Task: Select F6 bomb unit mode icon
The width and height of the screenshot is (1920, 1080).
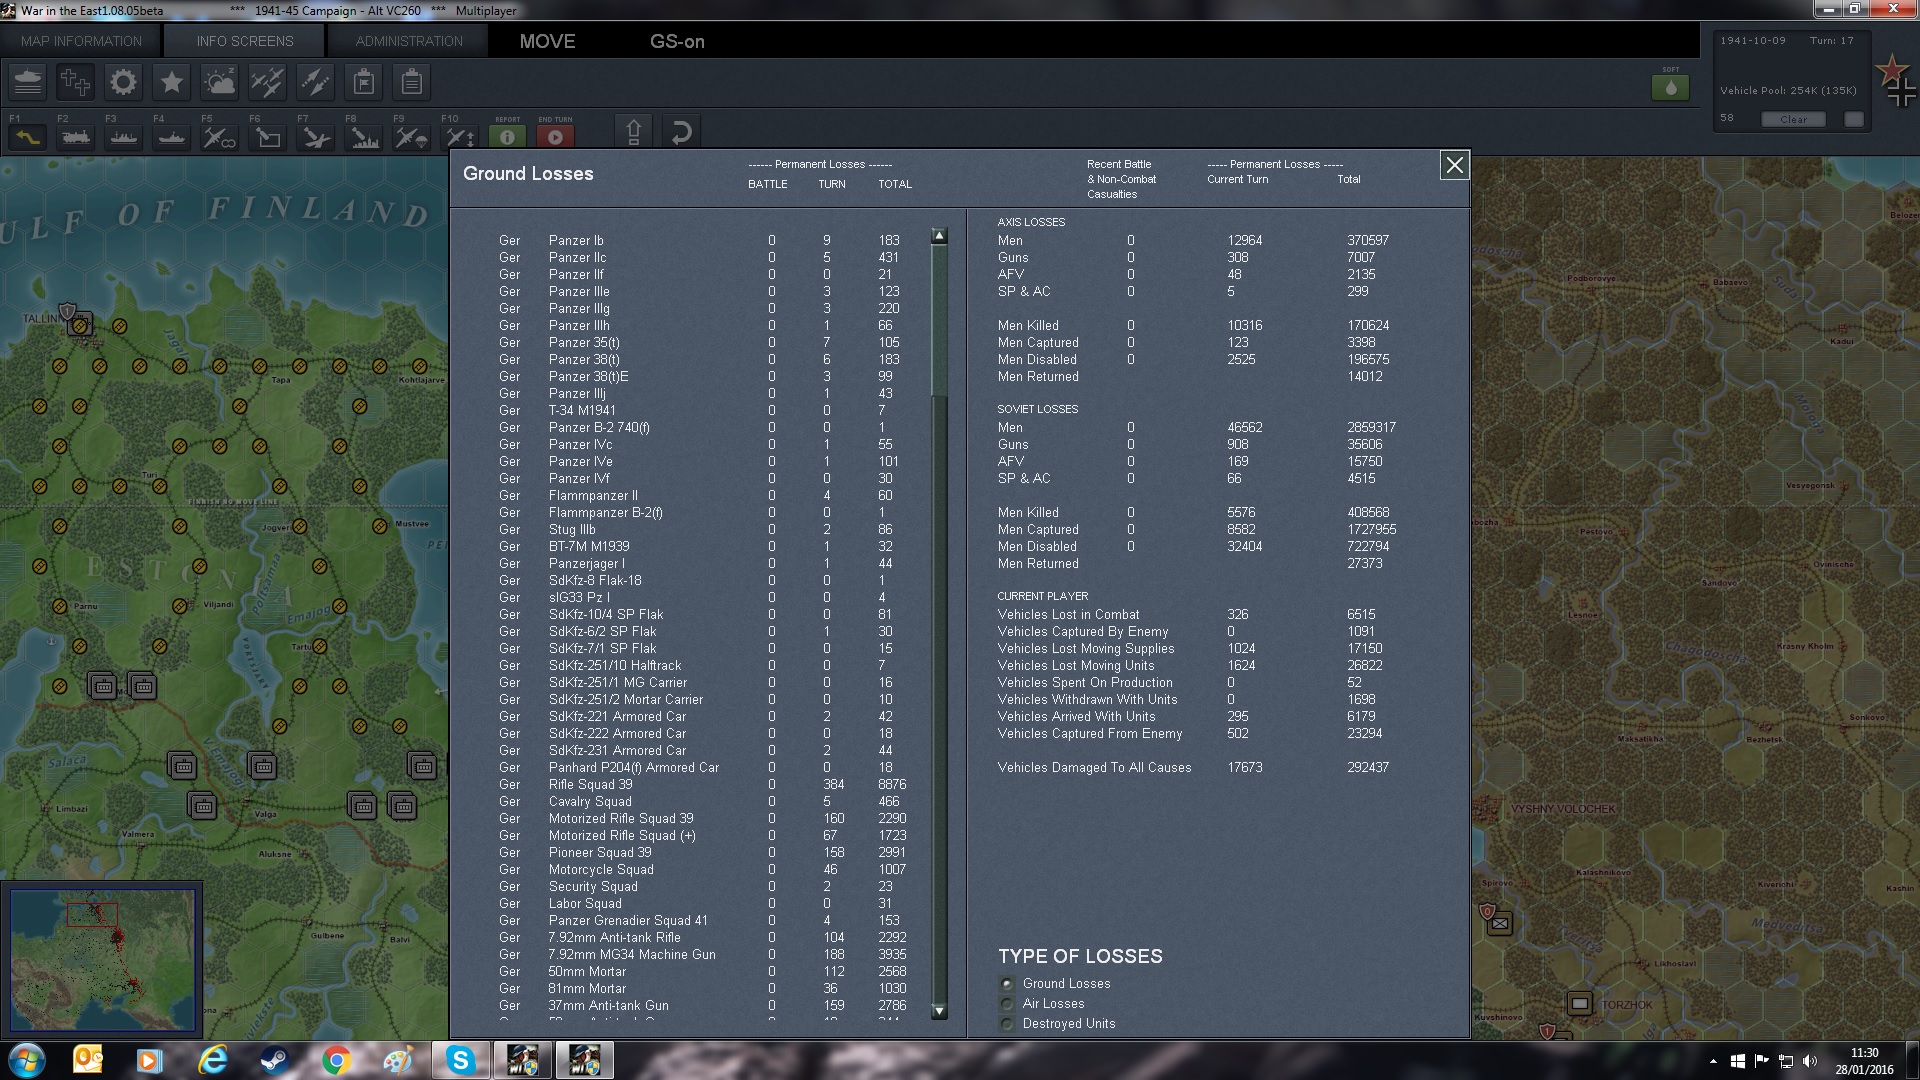Action: 267,137
